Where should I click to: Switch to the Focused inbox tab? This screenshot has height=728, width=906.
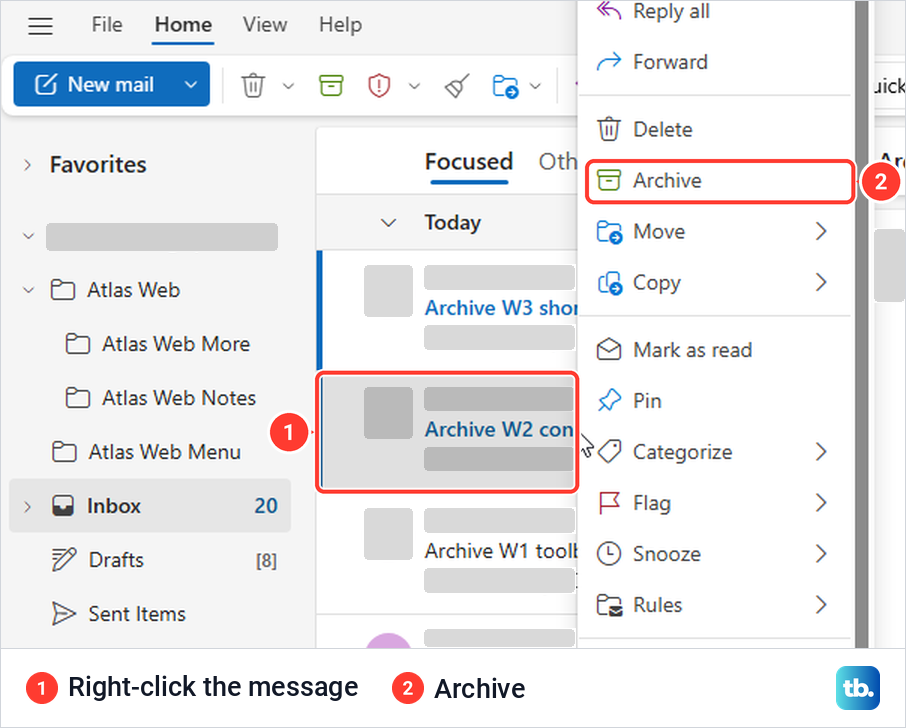click(469, 162)
